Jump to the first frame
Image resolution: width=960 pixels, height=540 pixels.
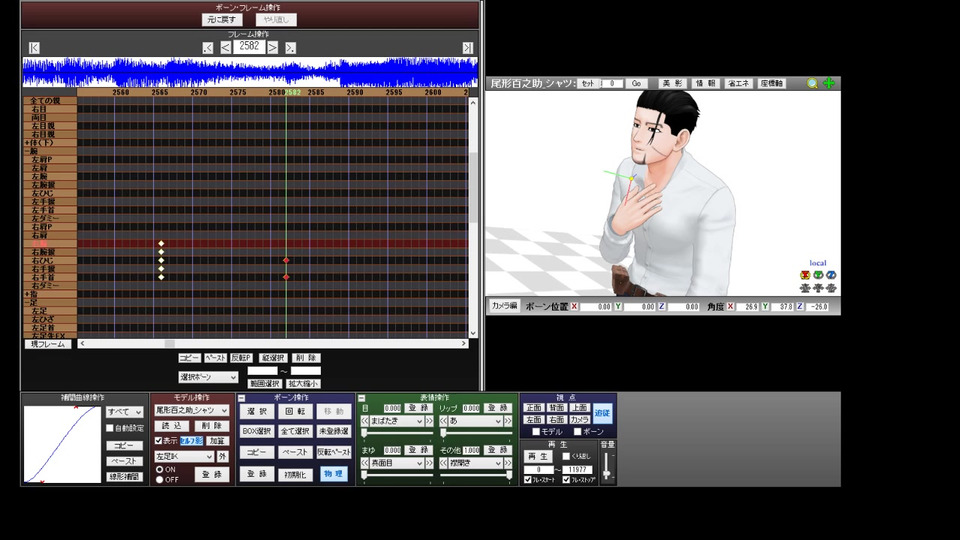pyautogui.click(x=34, y=48)
